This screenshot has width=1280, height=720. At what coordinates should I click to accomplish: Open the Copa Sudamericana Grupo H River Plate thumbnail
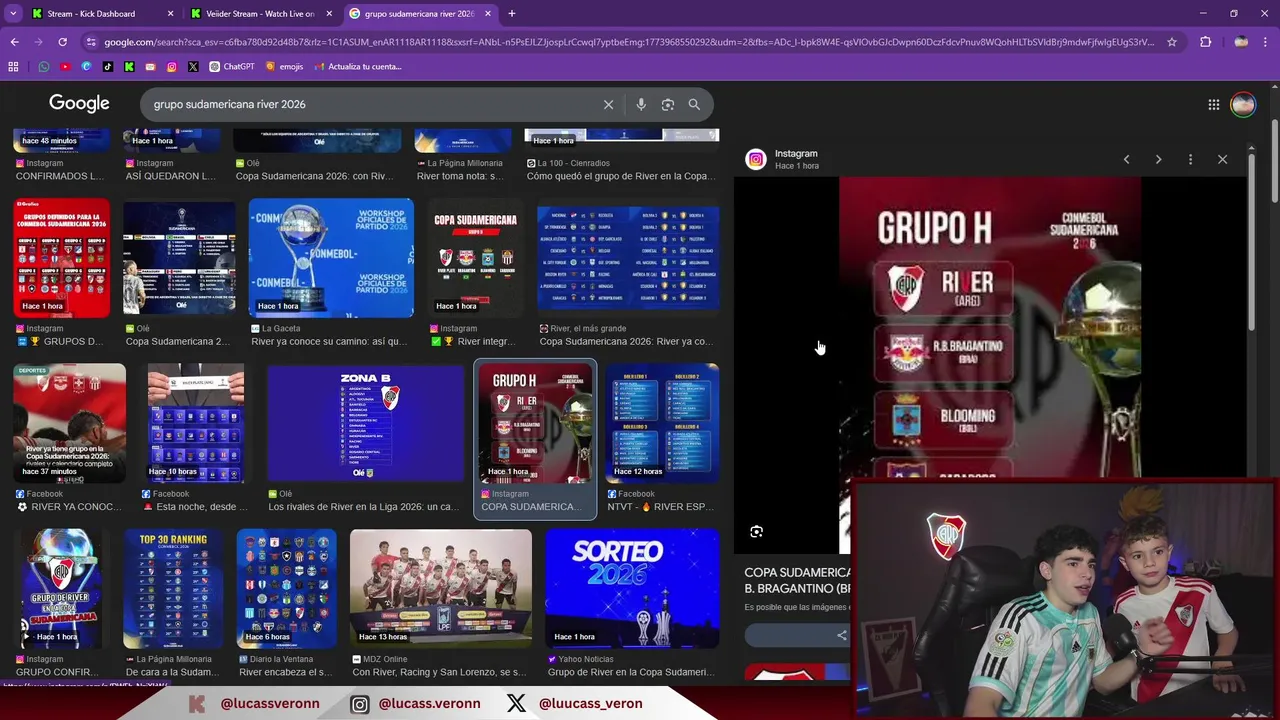pyautogui.click(x=475, y=258)
